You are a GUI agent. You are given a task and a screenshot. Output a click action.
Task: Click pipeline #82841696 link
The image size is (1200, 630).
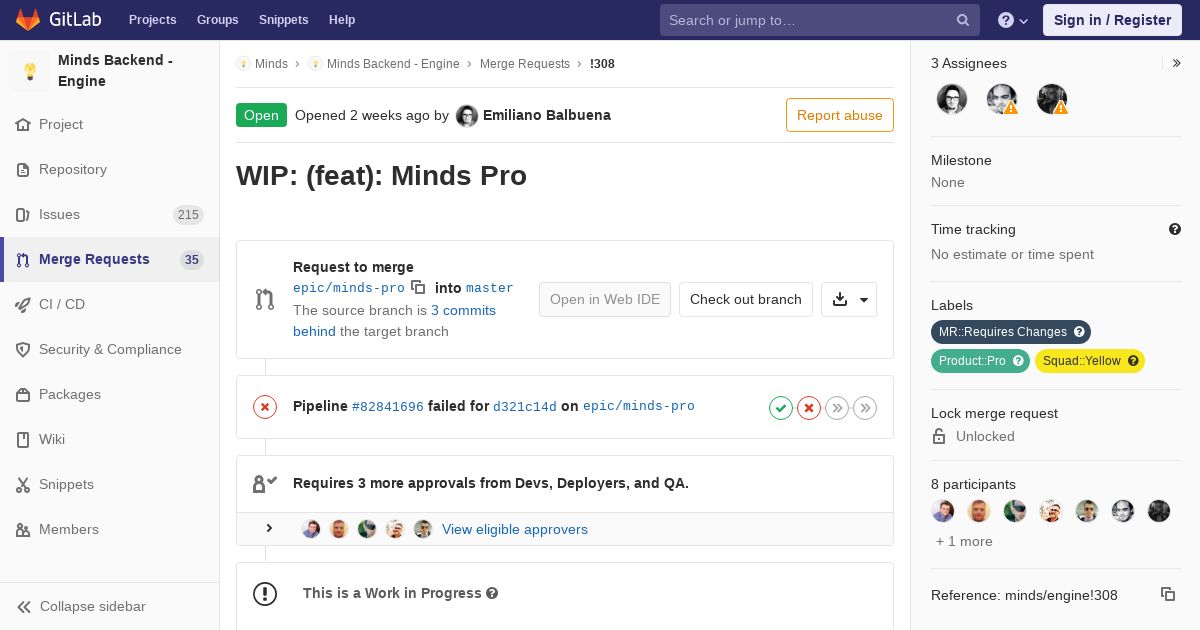388,407
